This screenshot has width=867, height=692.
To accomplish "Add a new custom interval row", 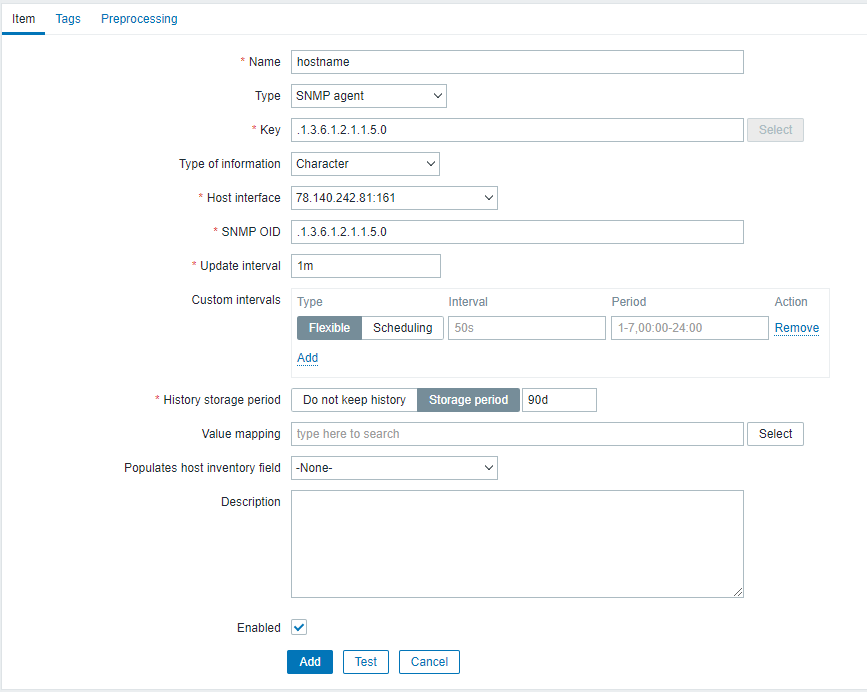I will tap(307, 357).
